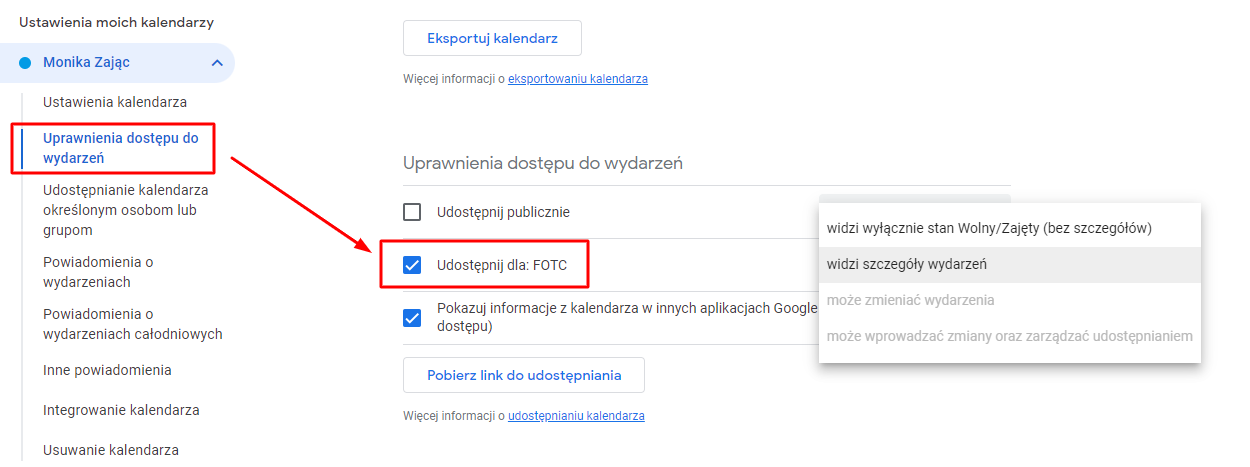1250x467 pixels.
Task: Uncheck Udostępnij dla: FOTC checkbox
Action: 412,265
